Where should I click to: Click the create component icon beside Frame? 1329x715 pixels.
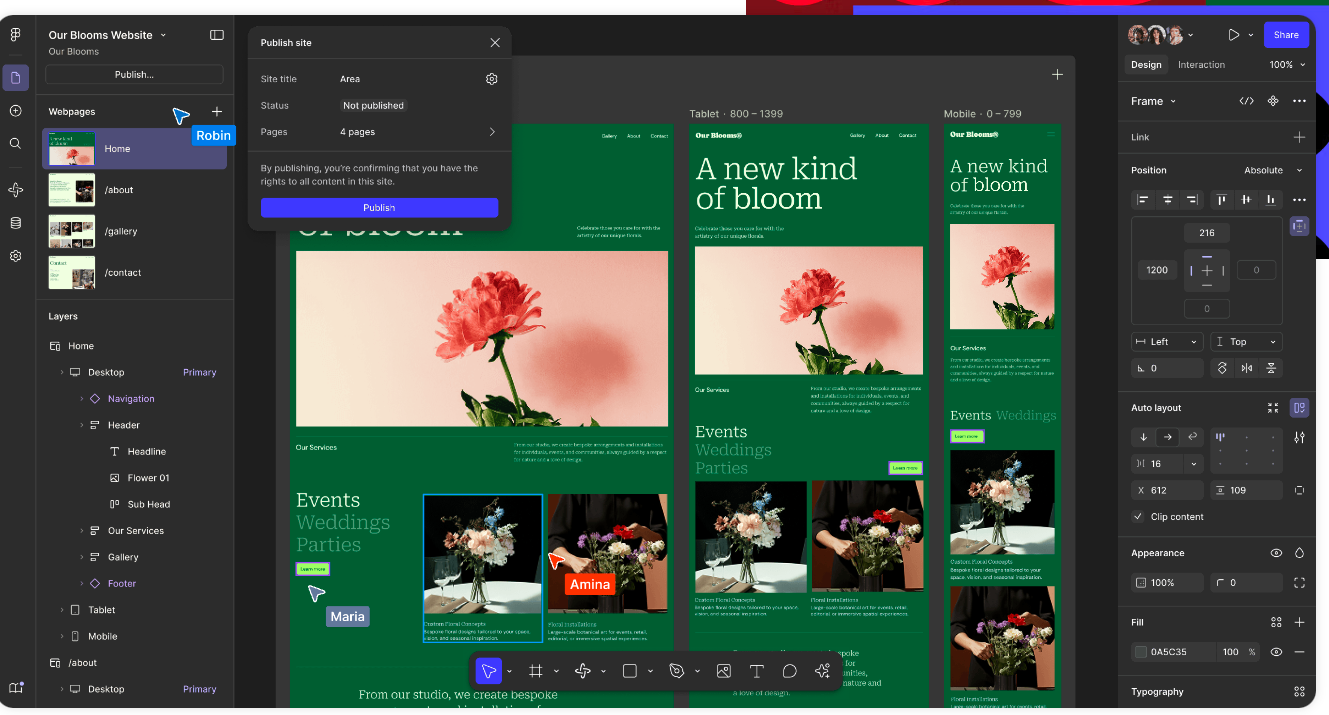coord(1273,101)
